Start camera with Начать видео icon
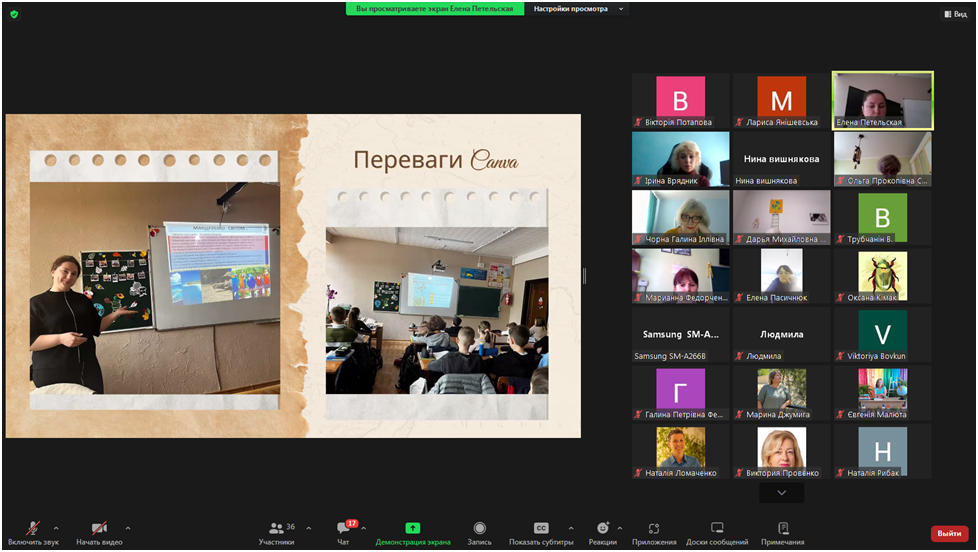 (x=99, y=529)
